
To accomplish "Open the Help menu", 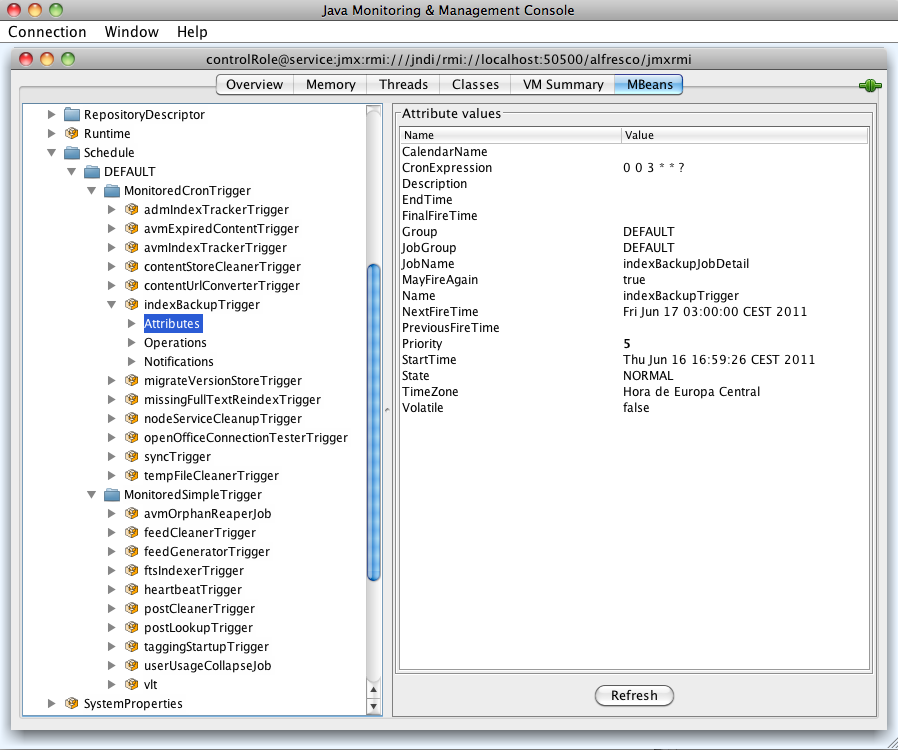I will click(192, 31).
